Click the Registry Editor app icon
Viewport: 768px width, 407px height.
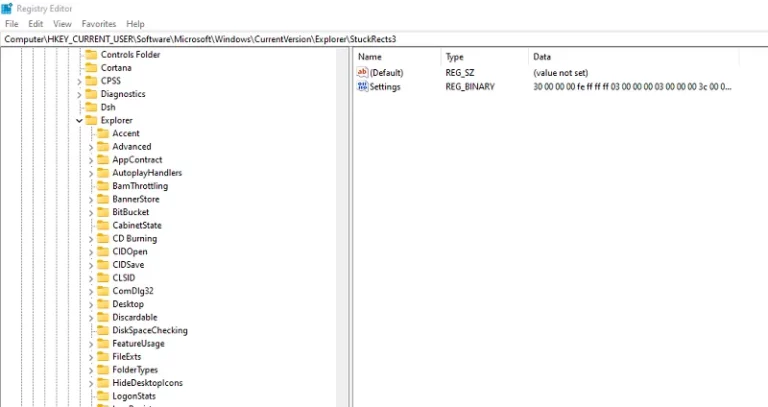click(x=7, y=8)
